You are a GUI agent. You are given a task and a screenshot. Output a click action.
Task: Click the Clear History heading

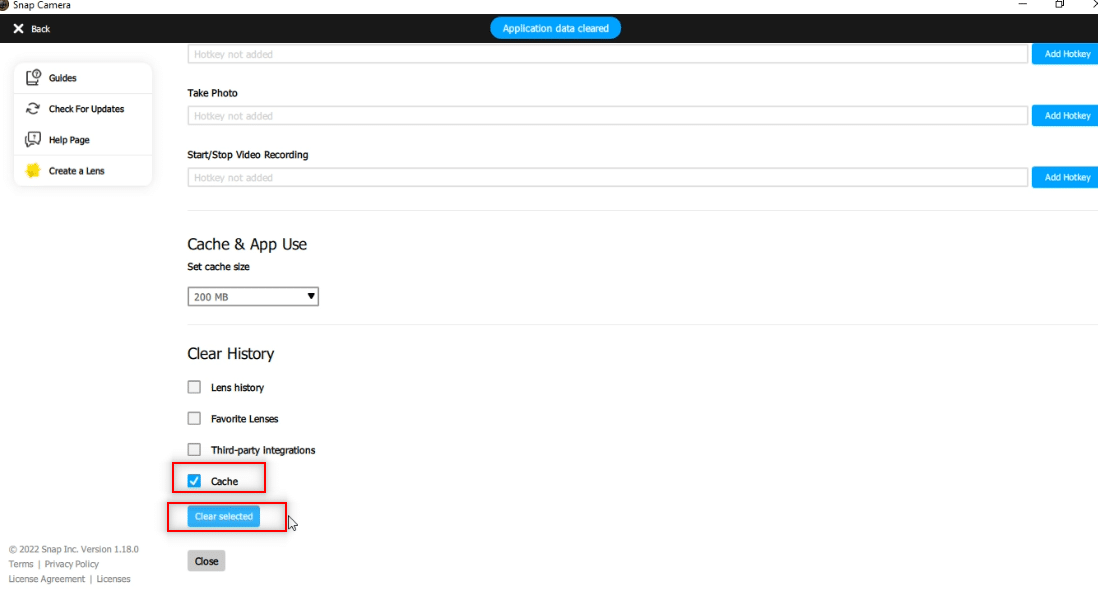pos(230,354)
